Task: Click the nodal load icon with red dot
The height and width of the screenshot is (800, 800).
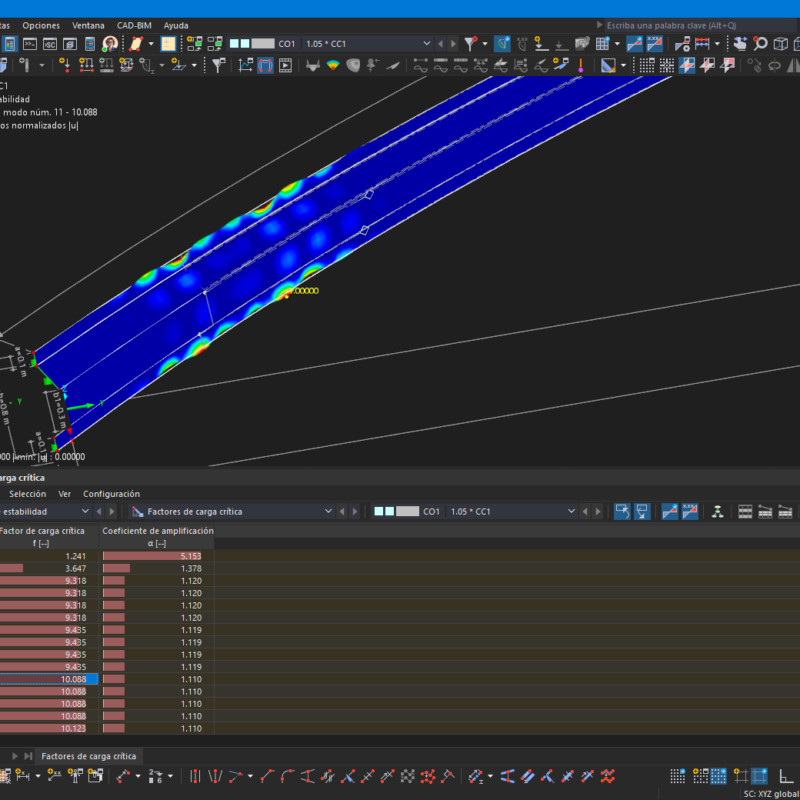Action: click(x=65, y=65)
